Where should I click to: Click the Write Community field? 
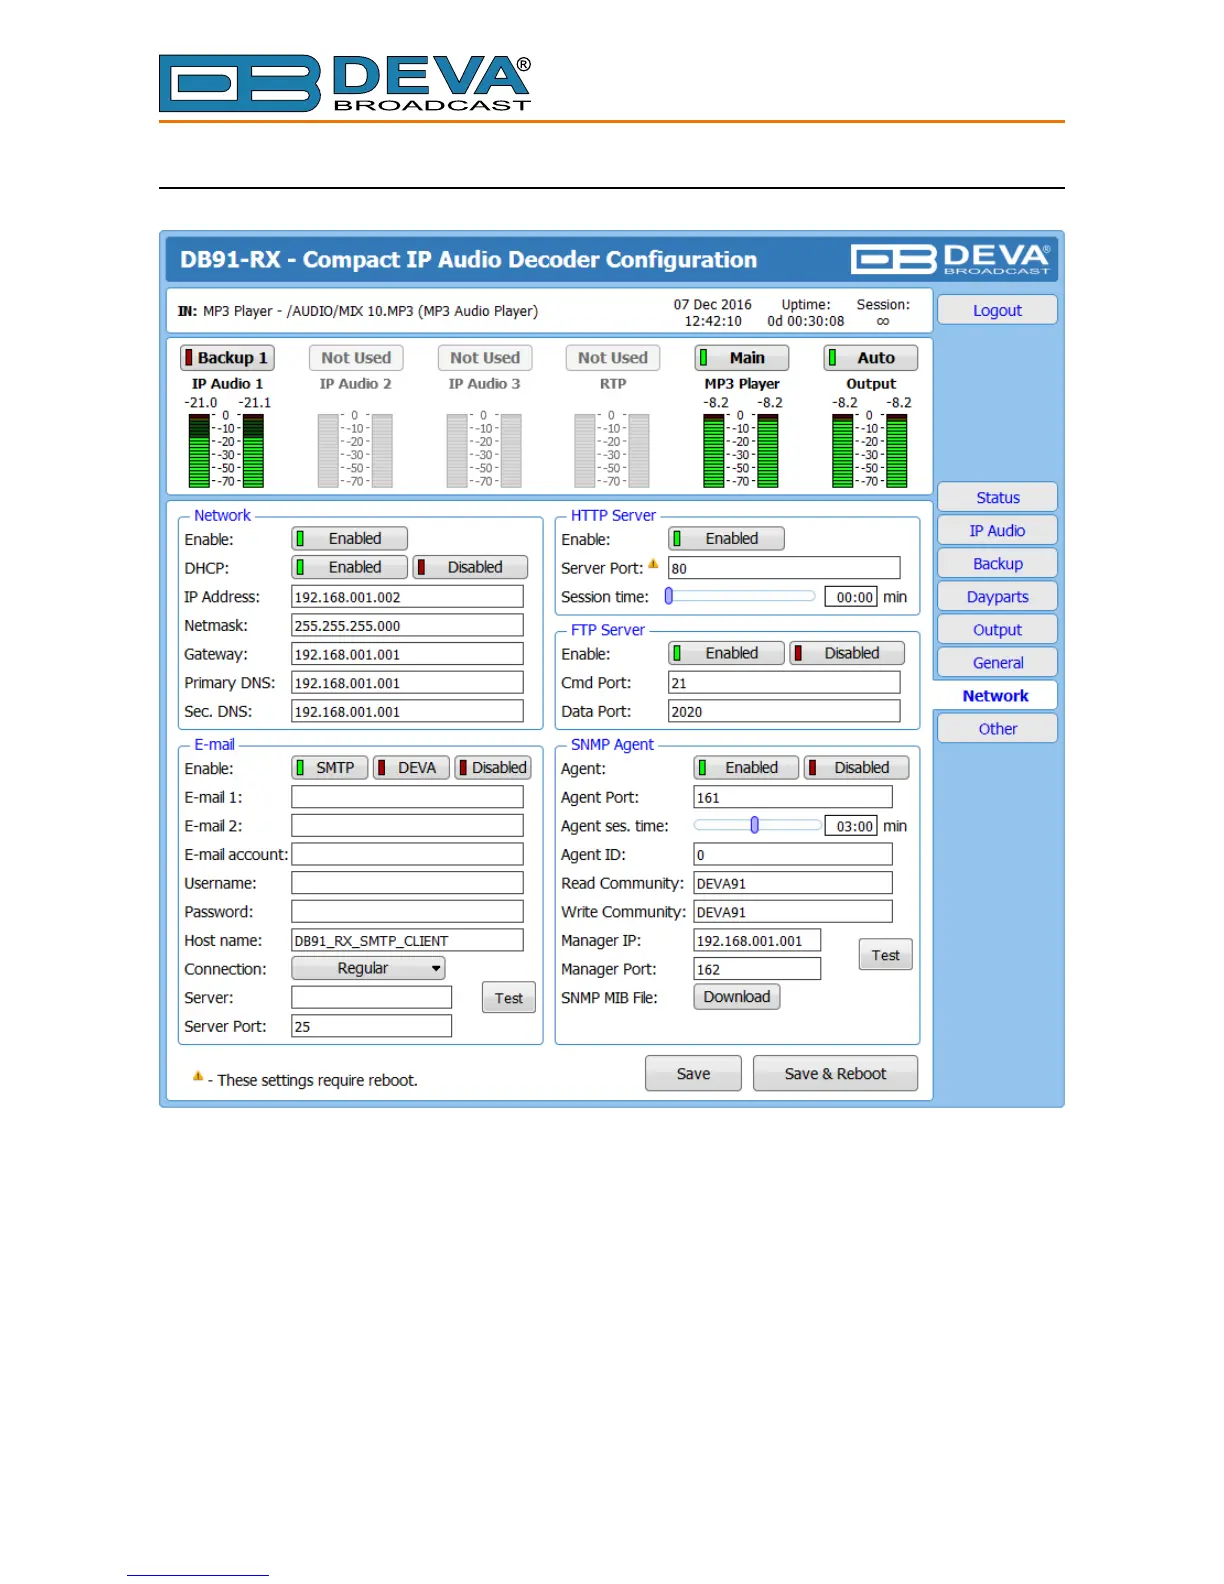[x=793, y=912]
